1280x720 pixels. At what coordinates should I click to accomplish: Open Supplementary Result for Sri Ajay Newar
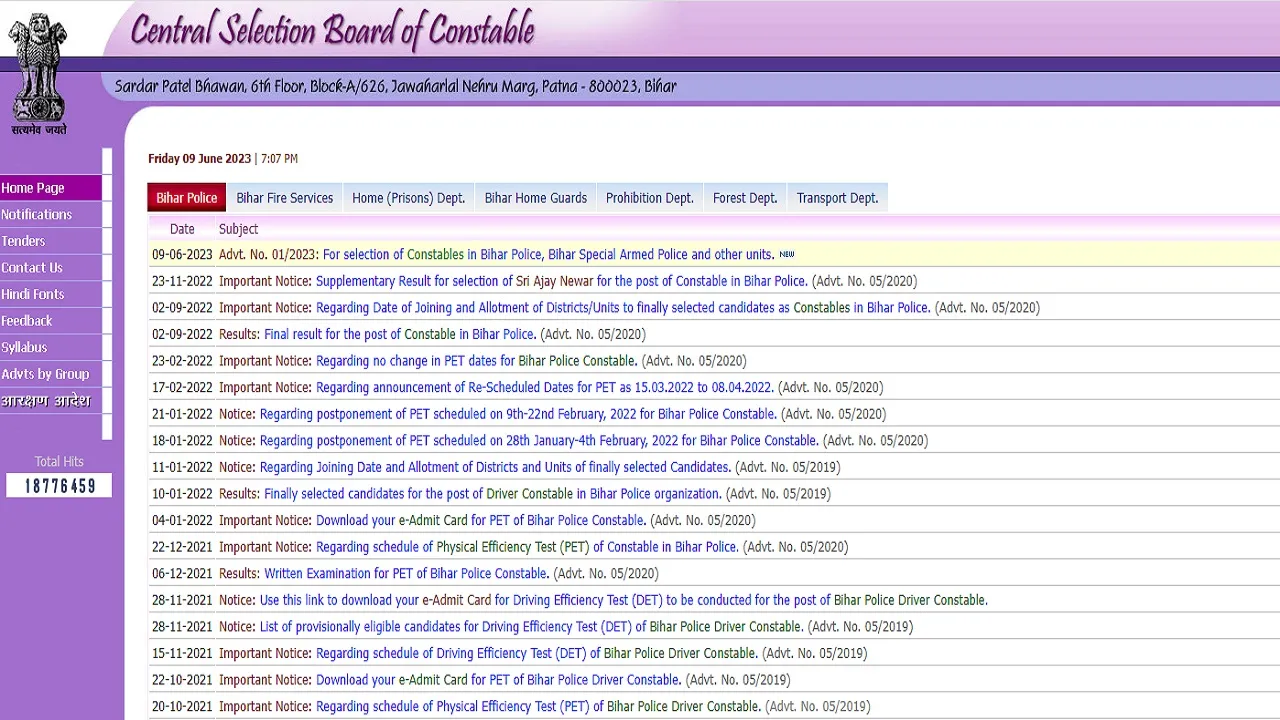tap(561, 281)
